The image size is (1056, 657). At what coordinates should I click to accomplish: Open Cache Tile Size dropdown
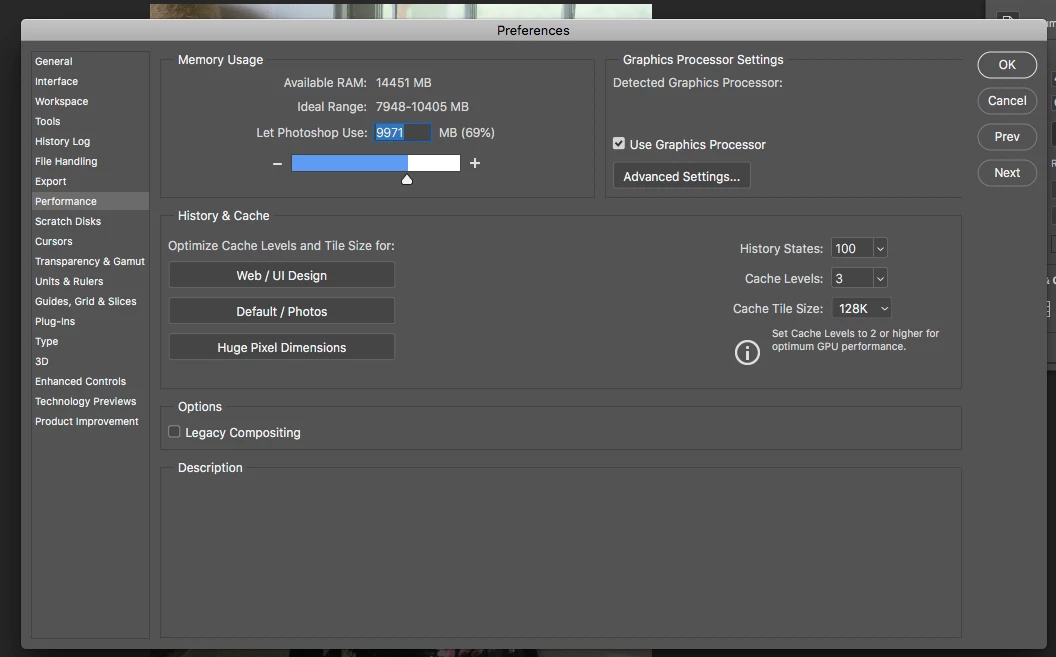[x=861, y=308]
